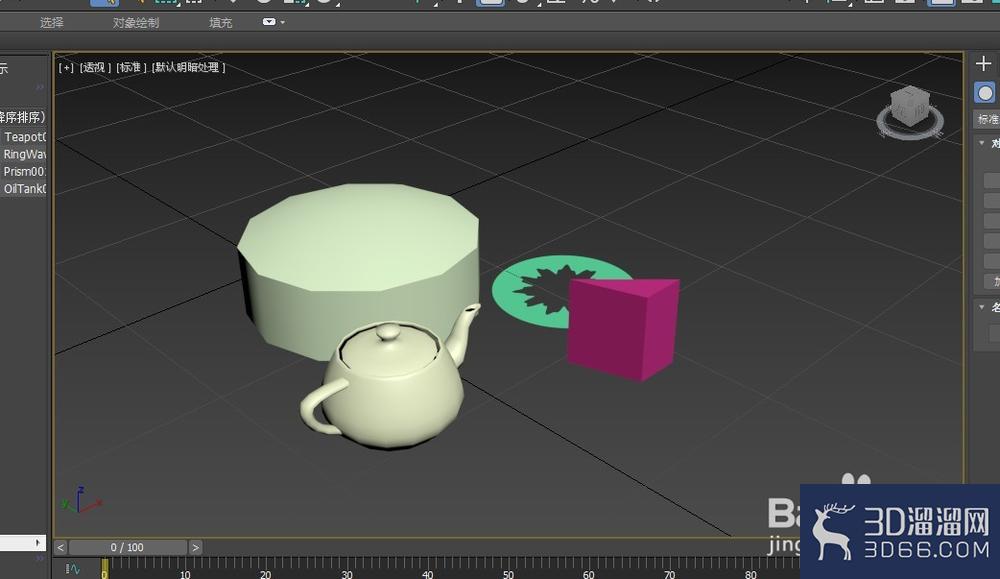Step to previous frame on time slider
Image resolution: width=1000 pixels, height=579 pixels.
coord(61,547)
